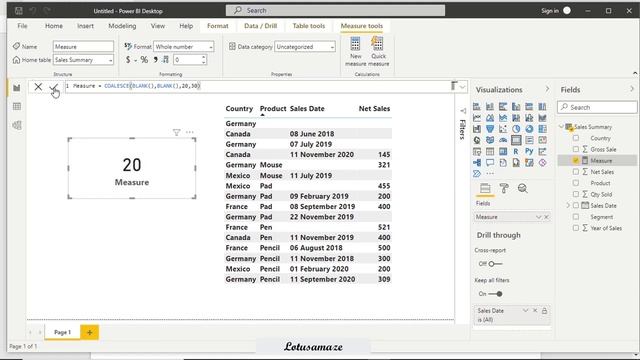Image resolution: width=640 pixels, height=360 pixels.
Task: Check the Country field checkbox
Action: click(576, 138)
